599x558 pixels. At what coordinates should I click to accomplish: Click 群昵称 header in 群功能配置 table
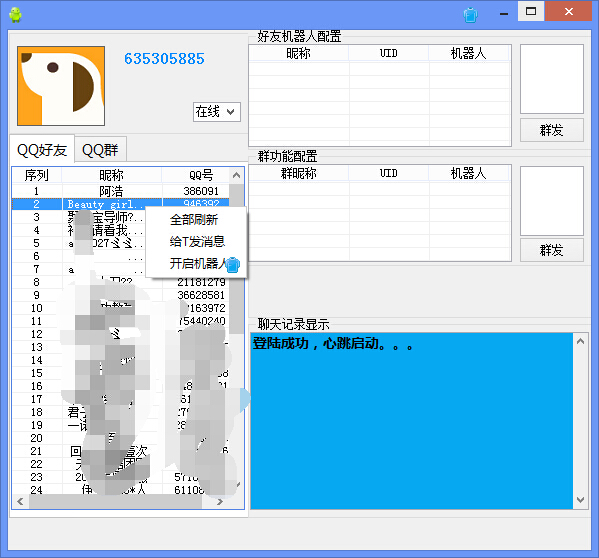pos(299,173)
